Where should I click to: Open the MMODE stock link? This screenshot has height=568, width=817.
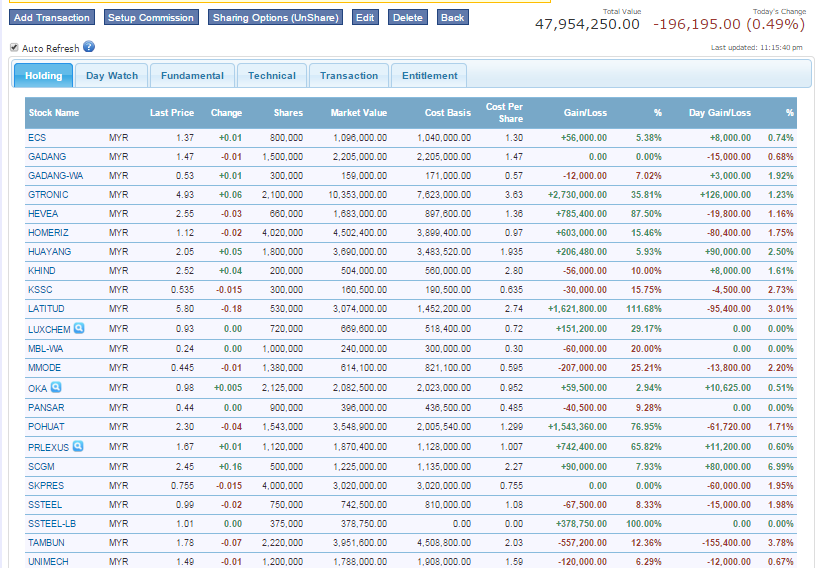(44, 367)
